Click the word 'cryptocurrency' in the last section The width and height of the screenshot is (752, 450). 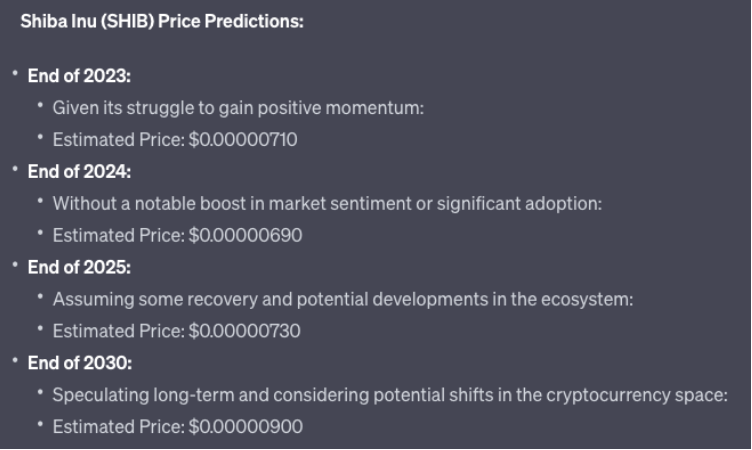[x=608, y=395]
